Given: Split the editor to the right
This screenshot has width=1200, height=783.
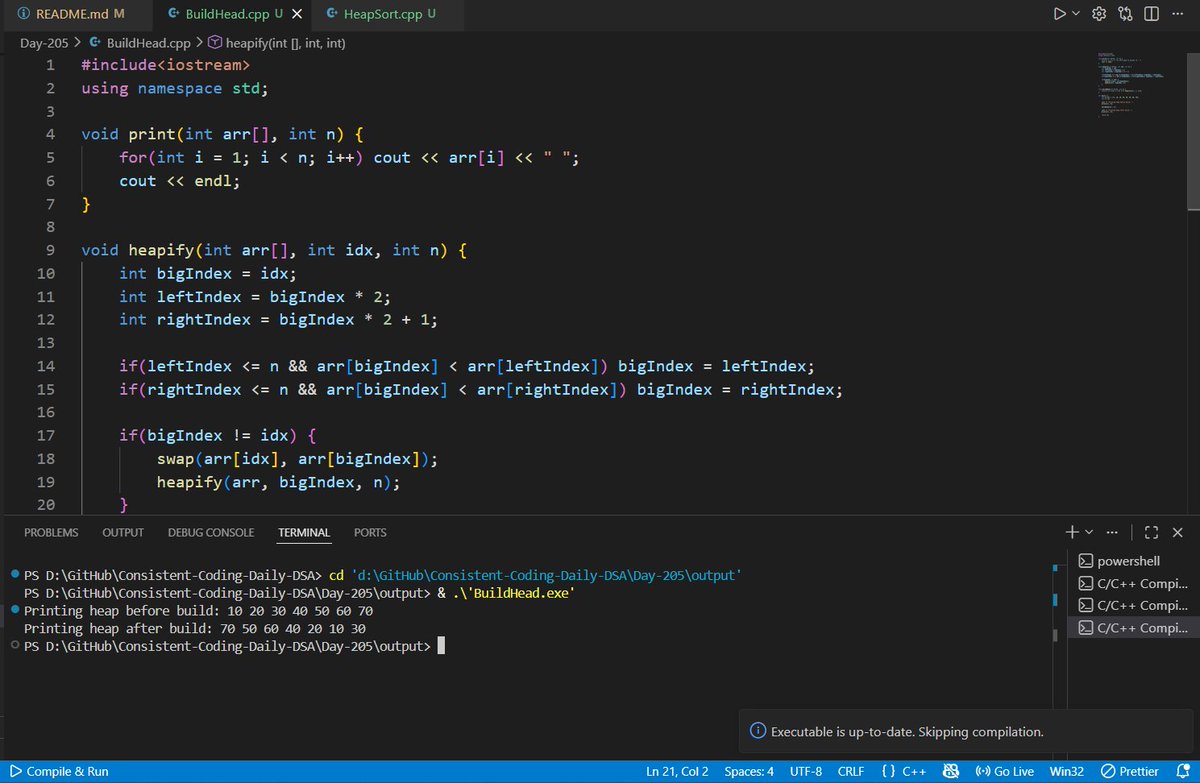Looking at the screenshot, I should tap(1151, 14).
